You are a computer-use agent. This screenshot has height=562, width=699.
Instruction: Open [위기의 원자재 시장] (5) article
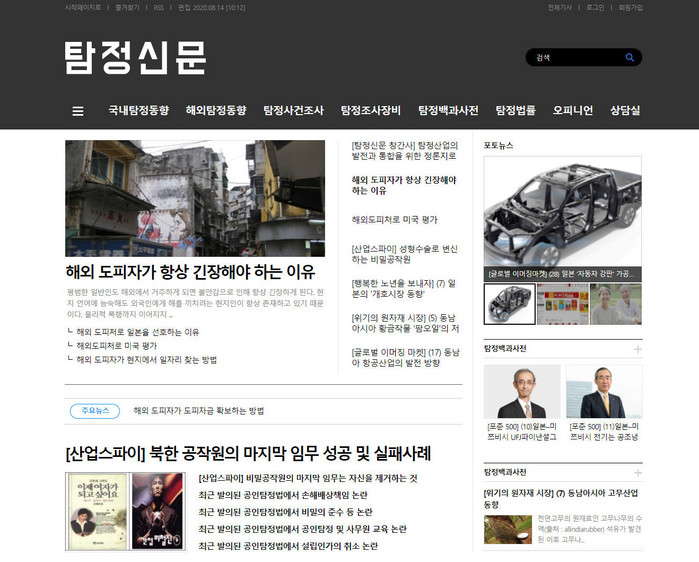[405, 323]
